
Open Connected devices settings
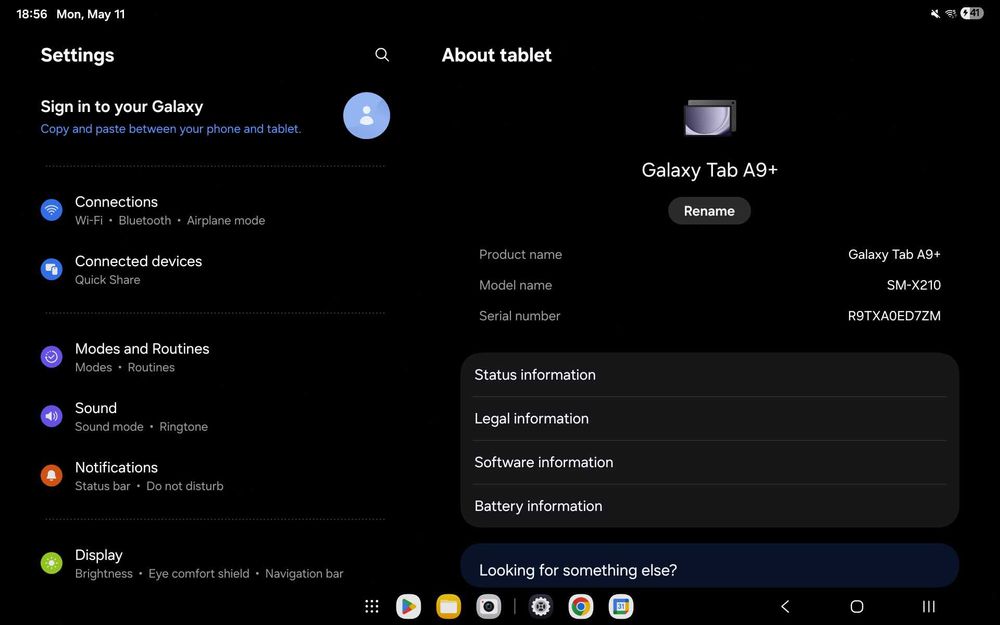point(215,269)
